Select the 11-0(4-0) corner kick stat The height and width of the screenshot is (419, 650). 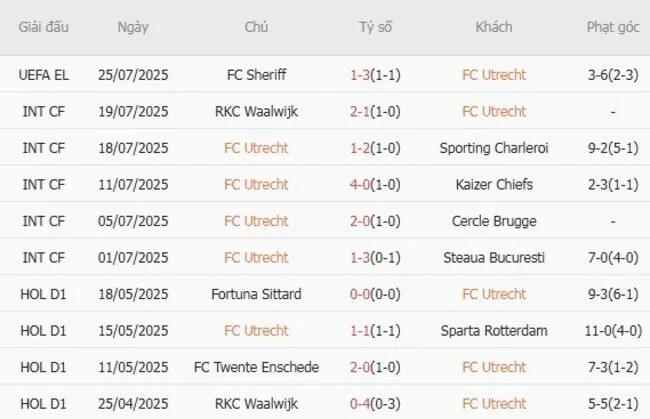coord(612,331)
